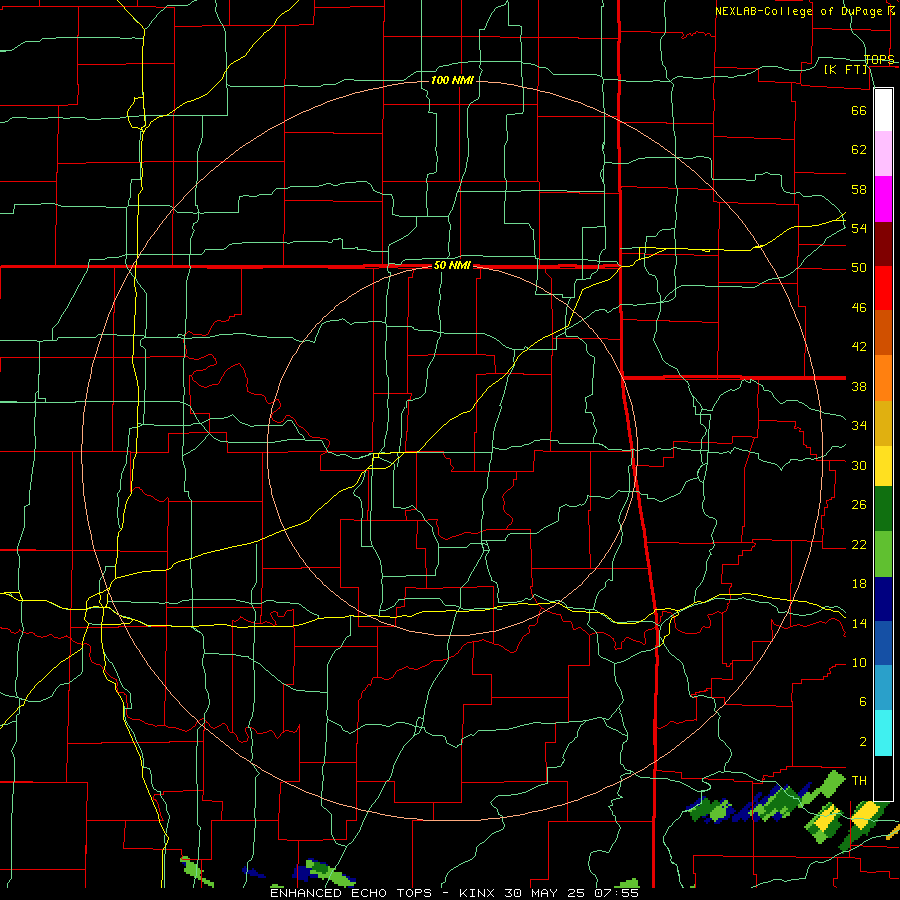Pick the light orange legend swatch
This screenshot has height=900, width=900.
[883, 378]
